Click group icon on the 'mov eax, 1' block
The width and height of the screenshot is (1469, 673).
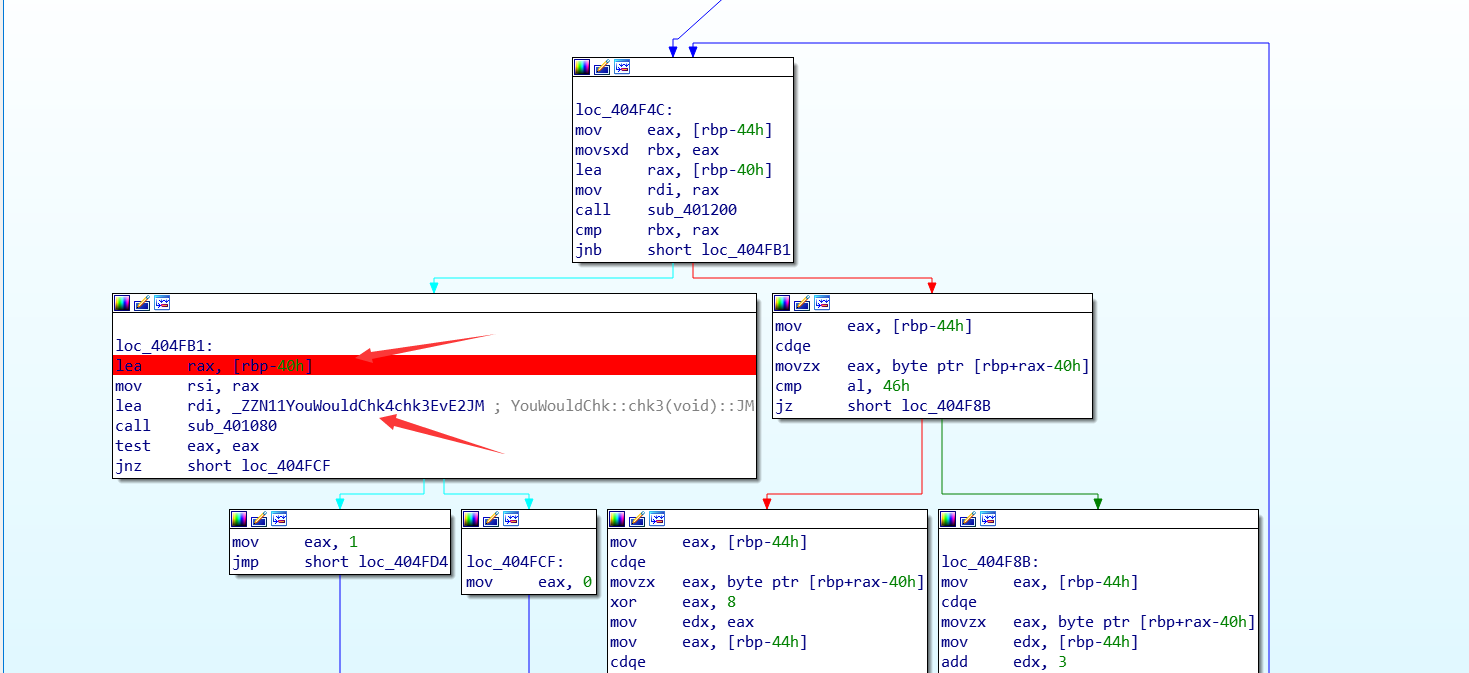point(279,519)
